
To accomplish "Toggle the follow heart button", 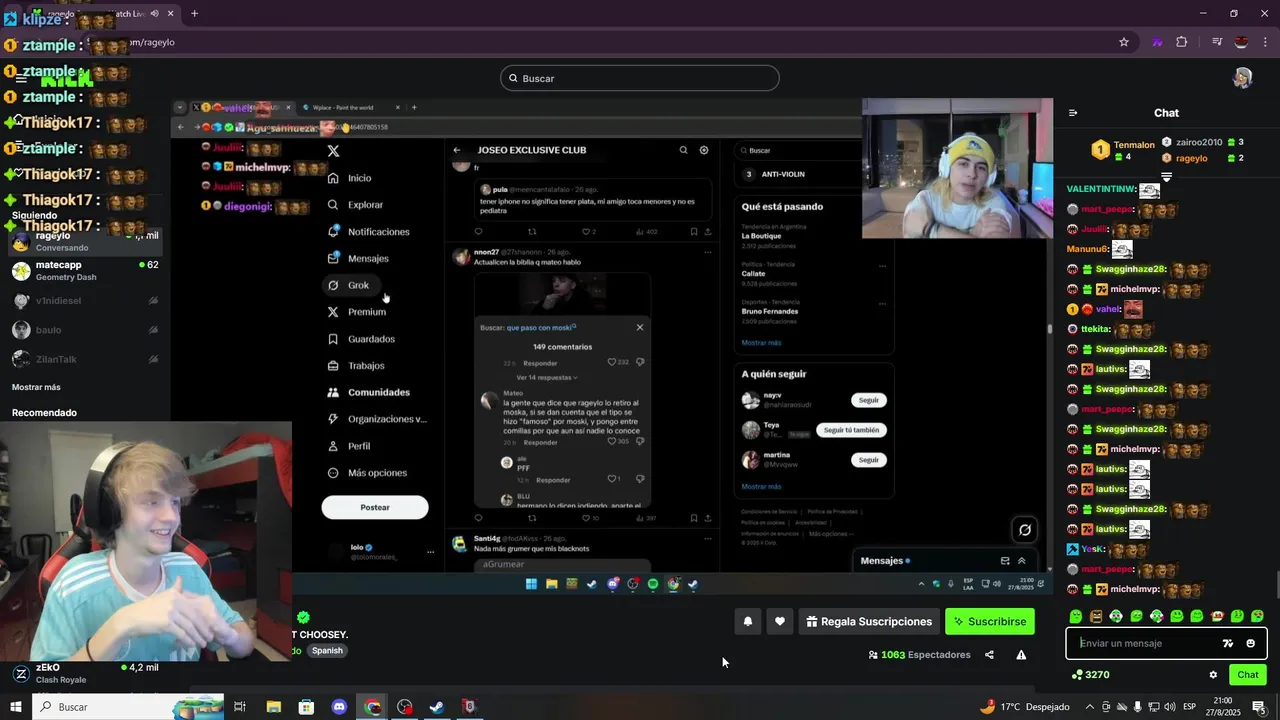I will (x=780, y=621).
